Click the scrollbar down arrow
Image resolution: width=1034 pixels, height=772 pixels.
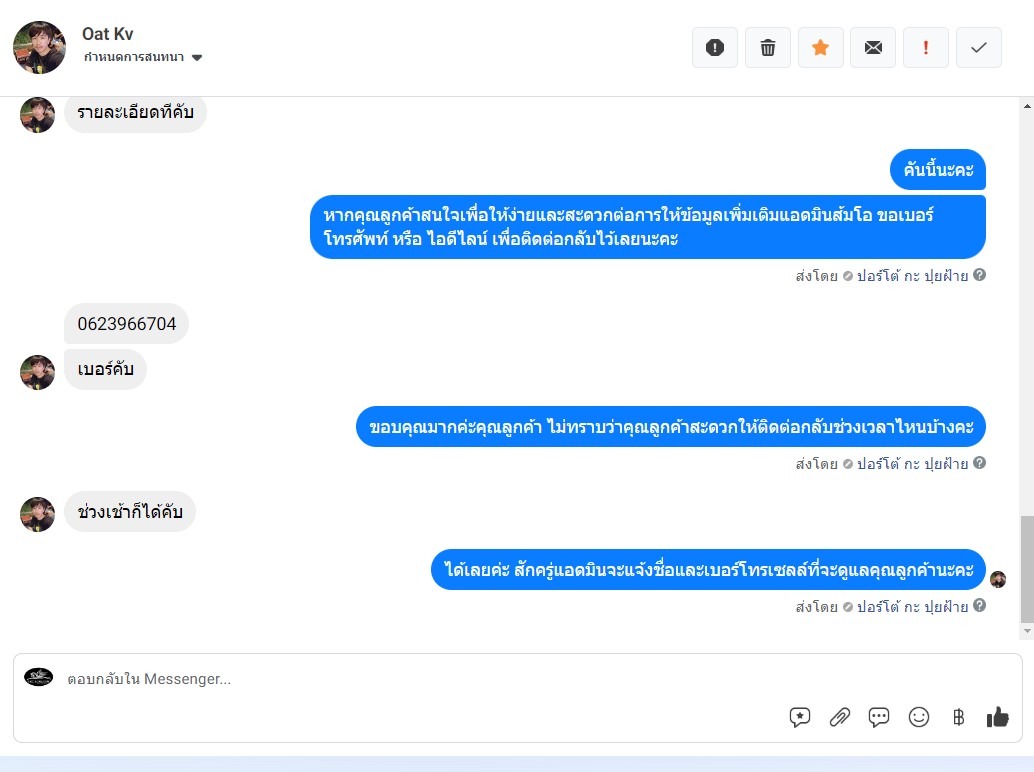1027,632
